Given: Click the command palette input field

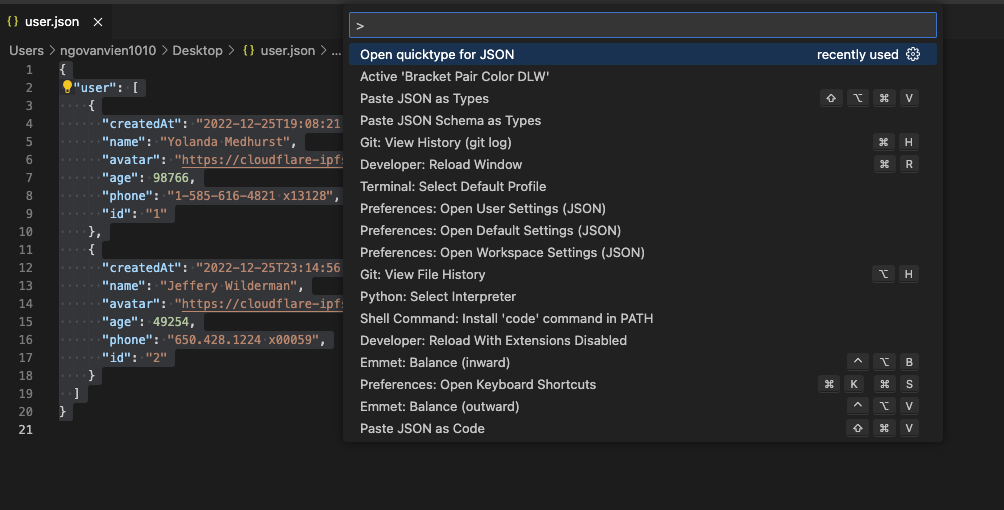Looking at the screenshot, I should (x=643, y=25).
